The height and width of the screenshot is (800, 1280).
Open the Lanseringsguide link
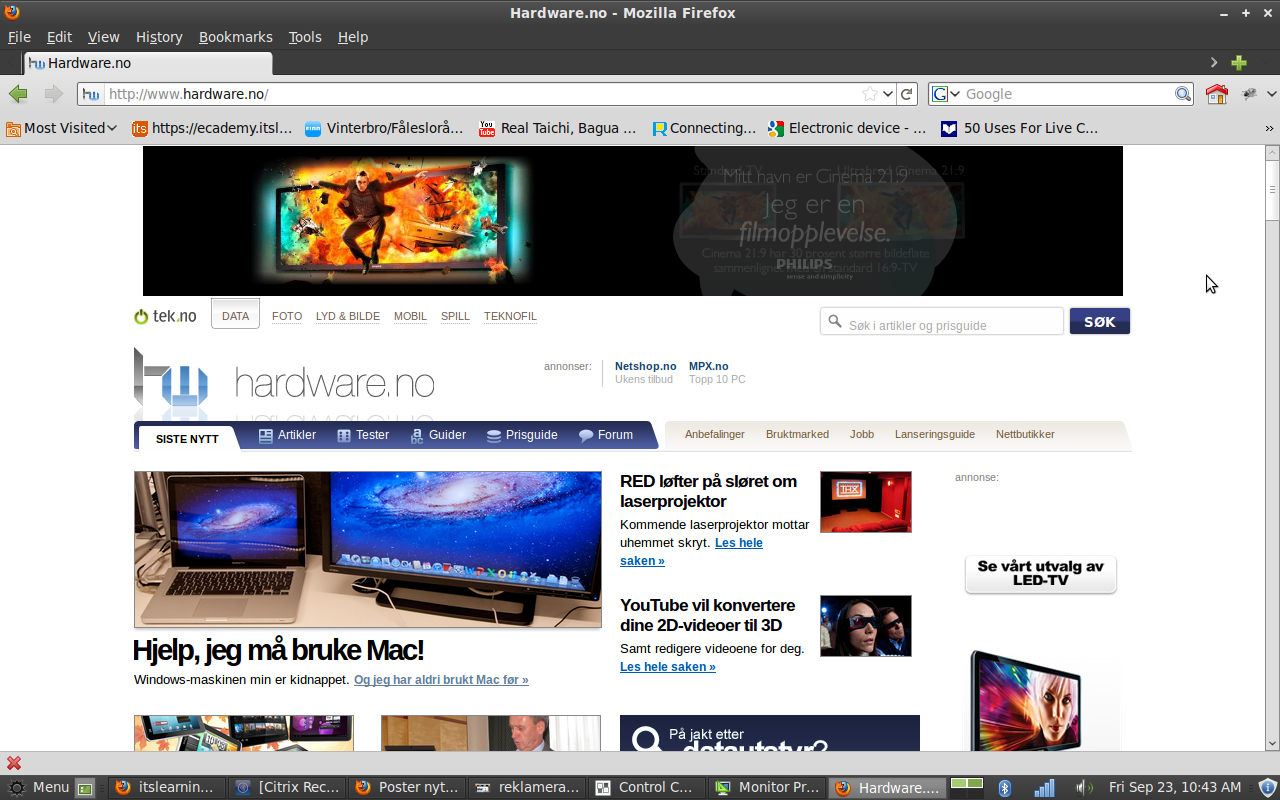coord(935,434)
